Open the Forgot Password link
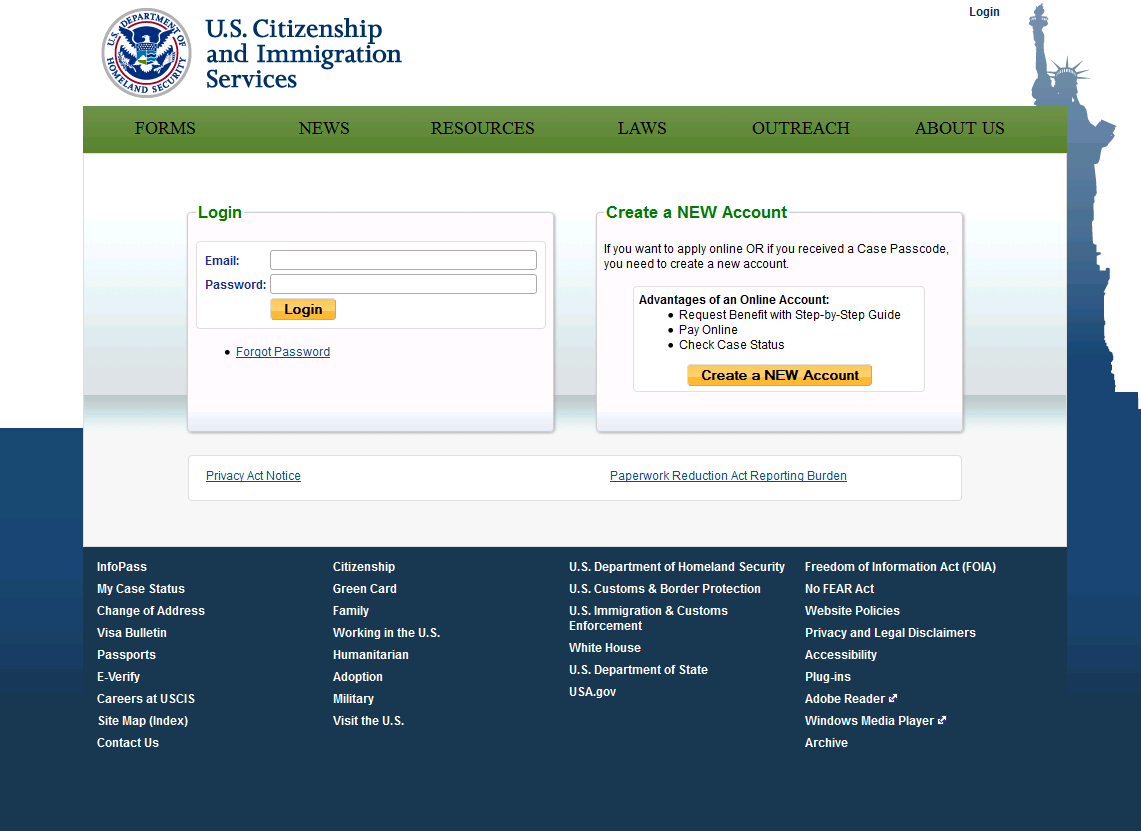Screen dimensions: 1141x831 click(283, 352)
